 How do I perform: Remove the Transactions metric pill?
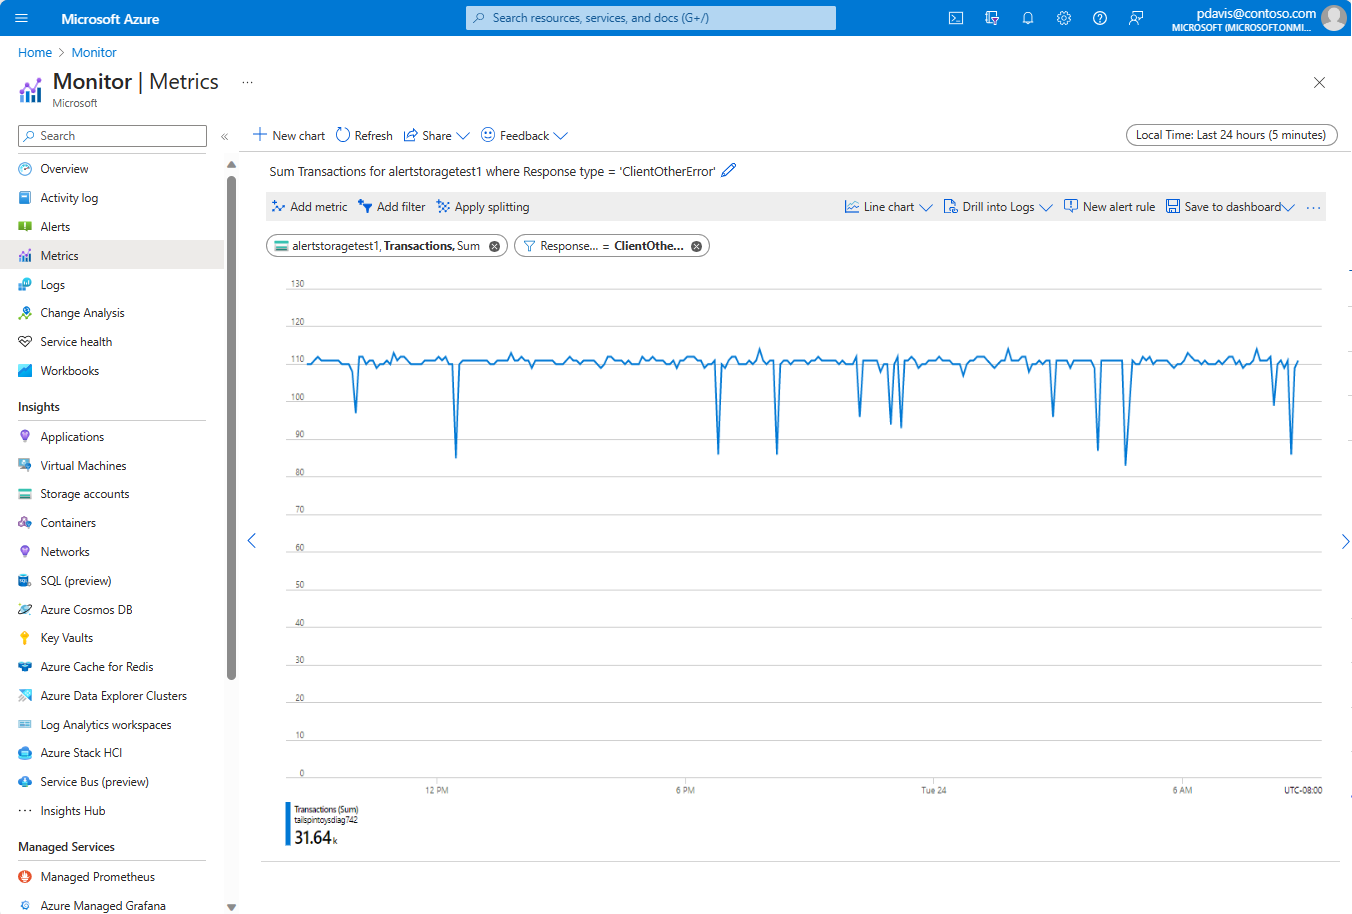tap(494, 246)
